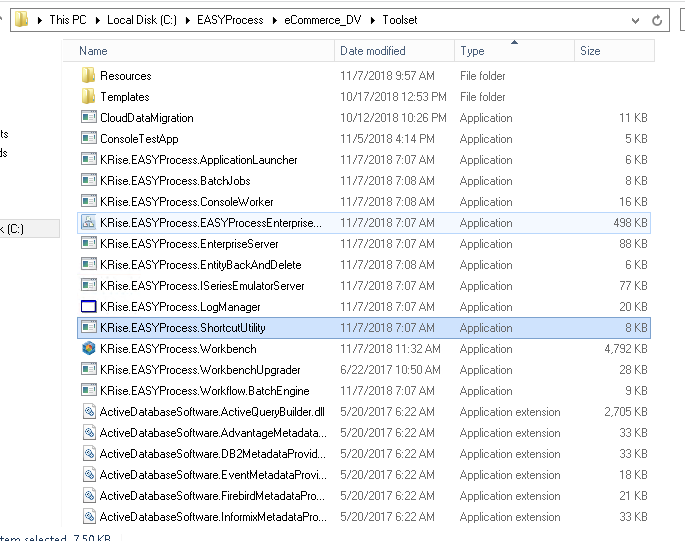Click the ShortcutUtility application icon
Screen dimensions: 685x541
89,327
